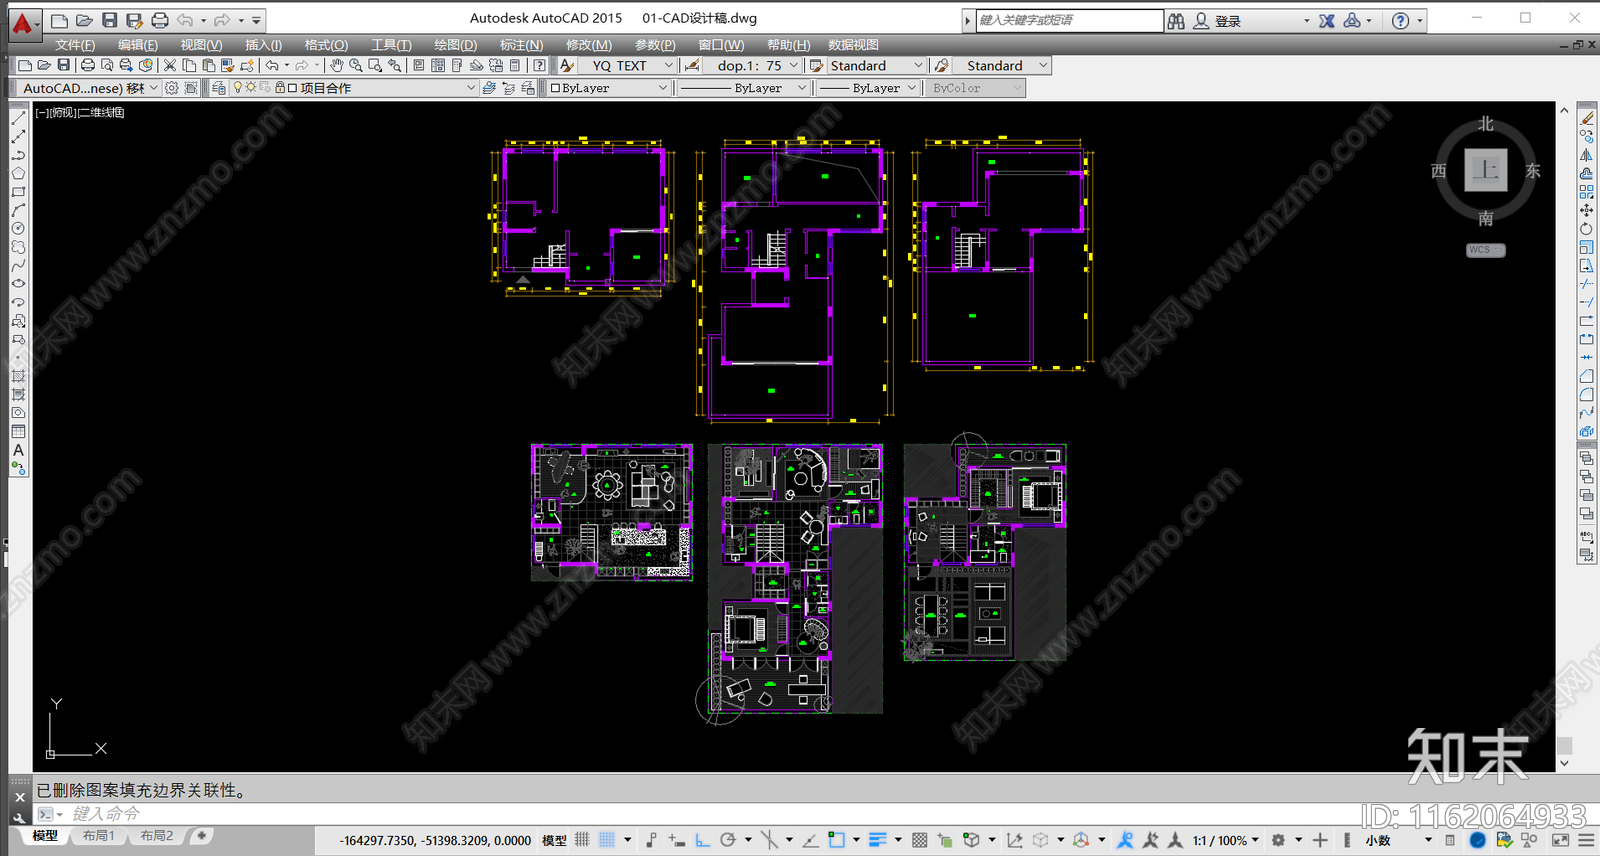Viewport: 1600px width, 856px height.
Task: Click 登录 sign-in button
Action: (x=1228, y=21)
